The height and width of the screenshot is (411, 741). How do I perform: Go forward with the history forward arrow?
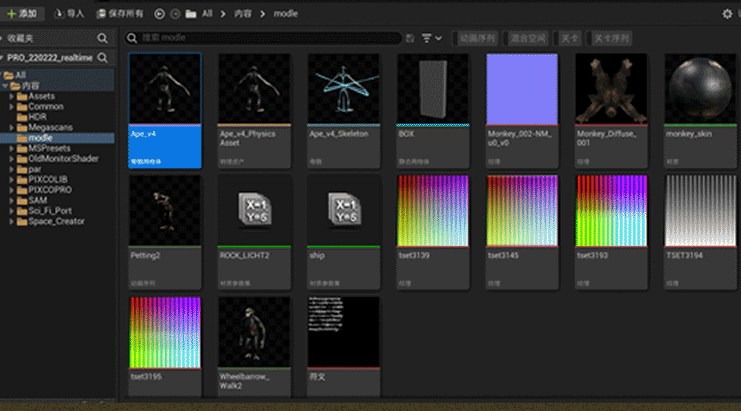(x=175, y=14)
